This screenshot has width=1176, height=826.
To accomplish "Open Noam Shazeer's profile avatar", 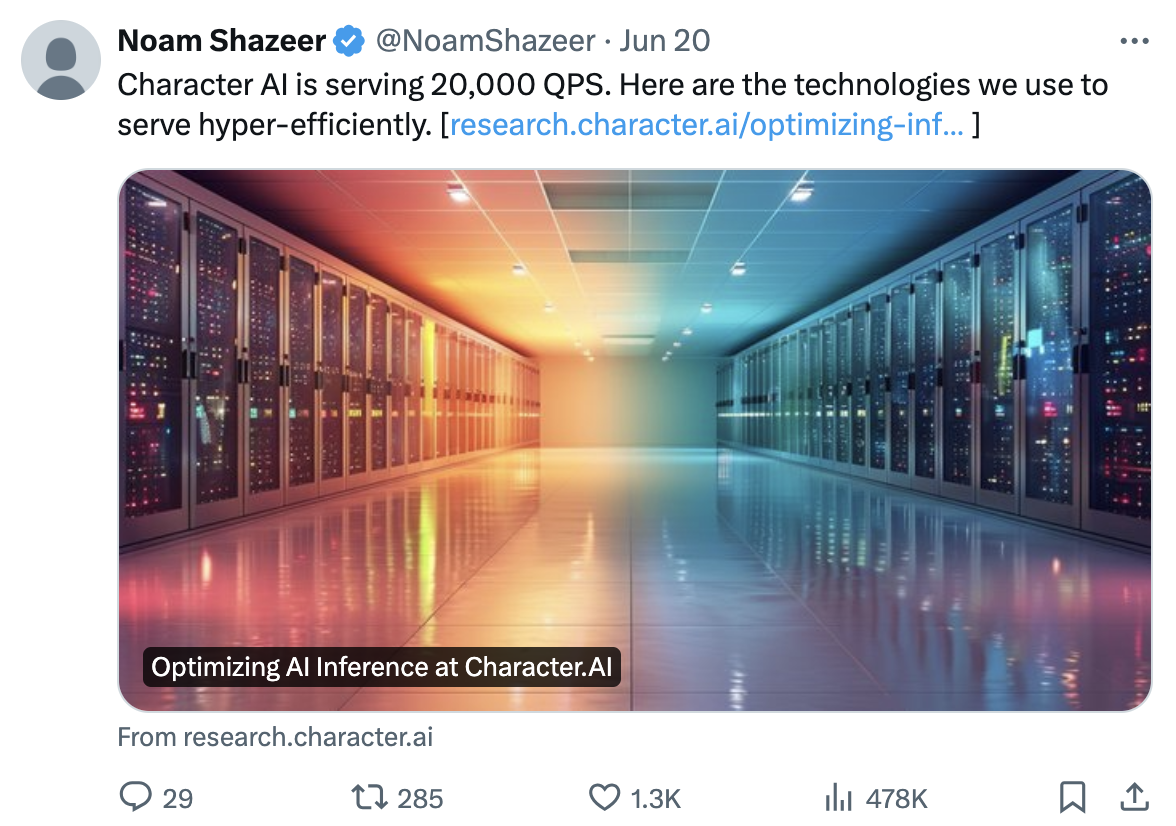I will (x=61, y=60).
